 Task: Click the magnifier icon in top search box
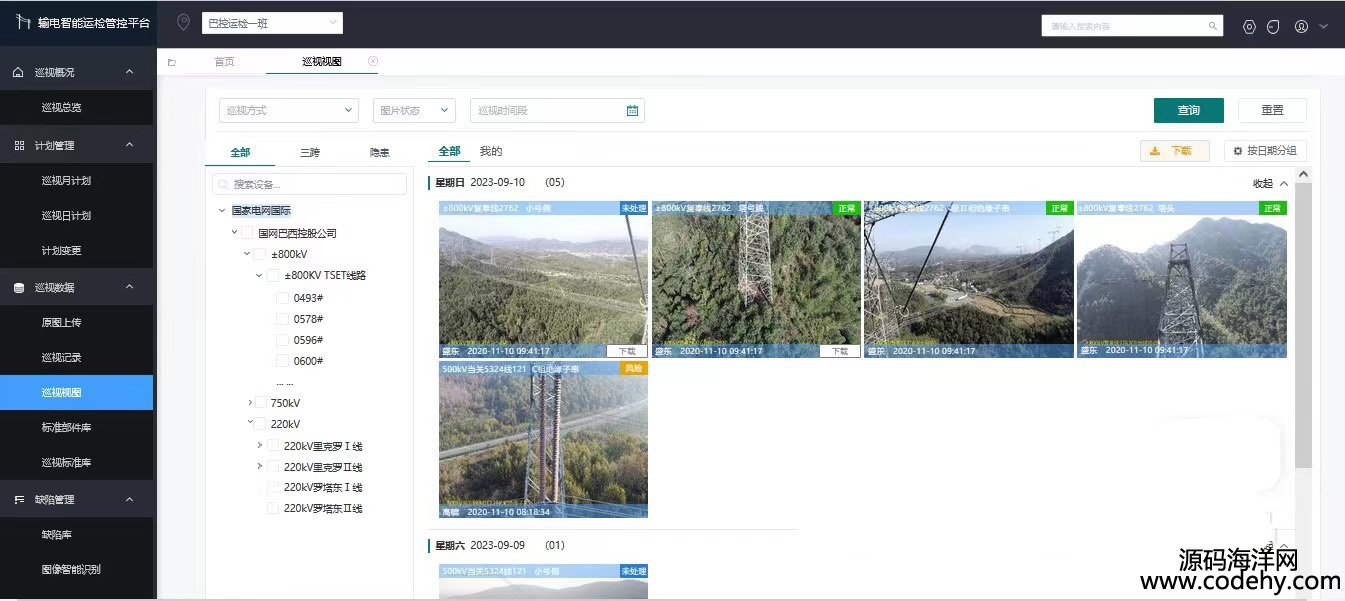point(1213,26)
